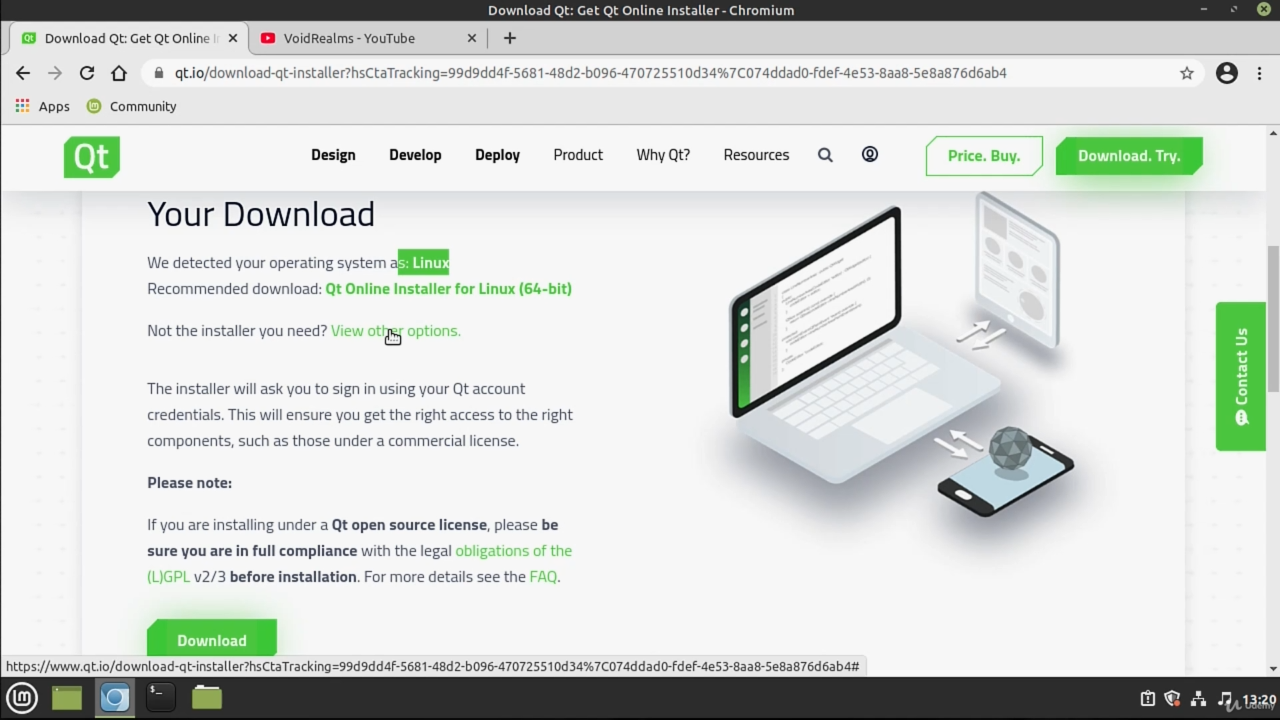Open the Design menu
This screenshot has height=720, width=1280.
[333, 155]
